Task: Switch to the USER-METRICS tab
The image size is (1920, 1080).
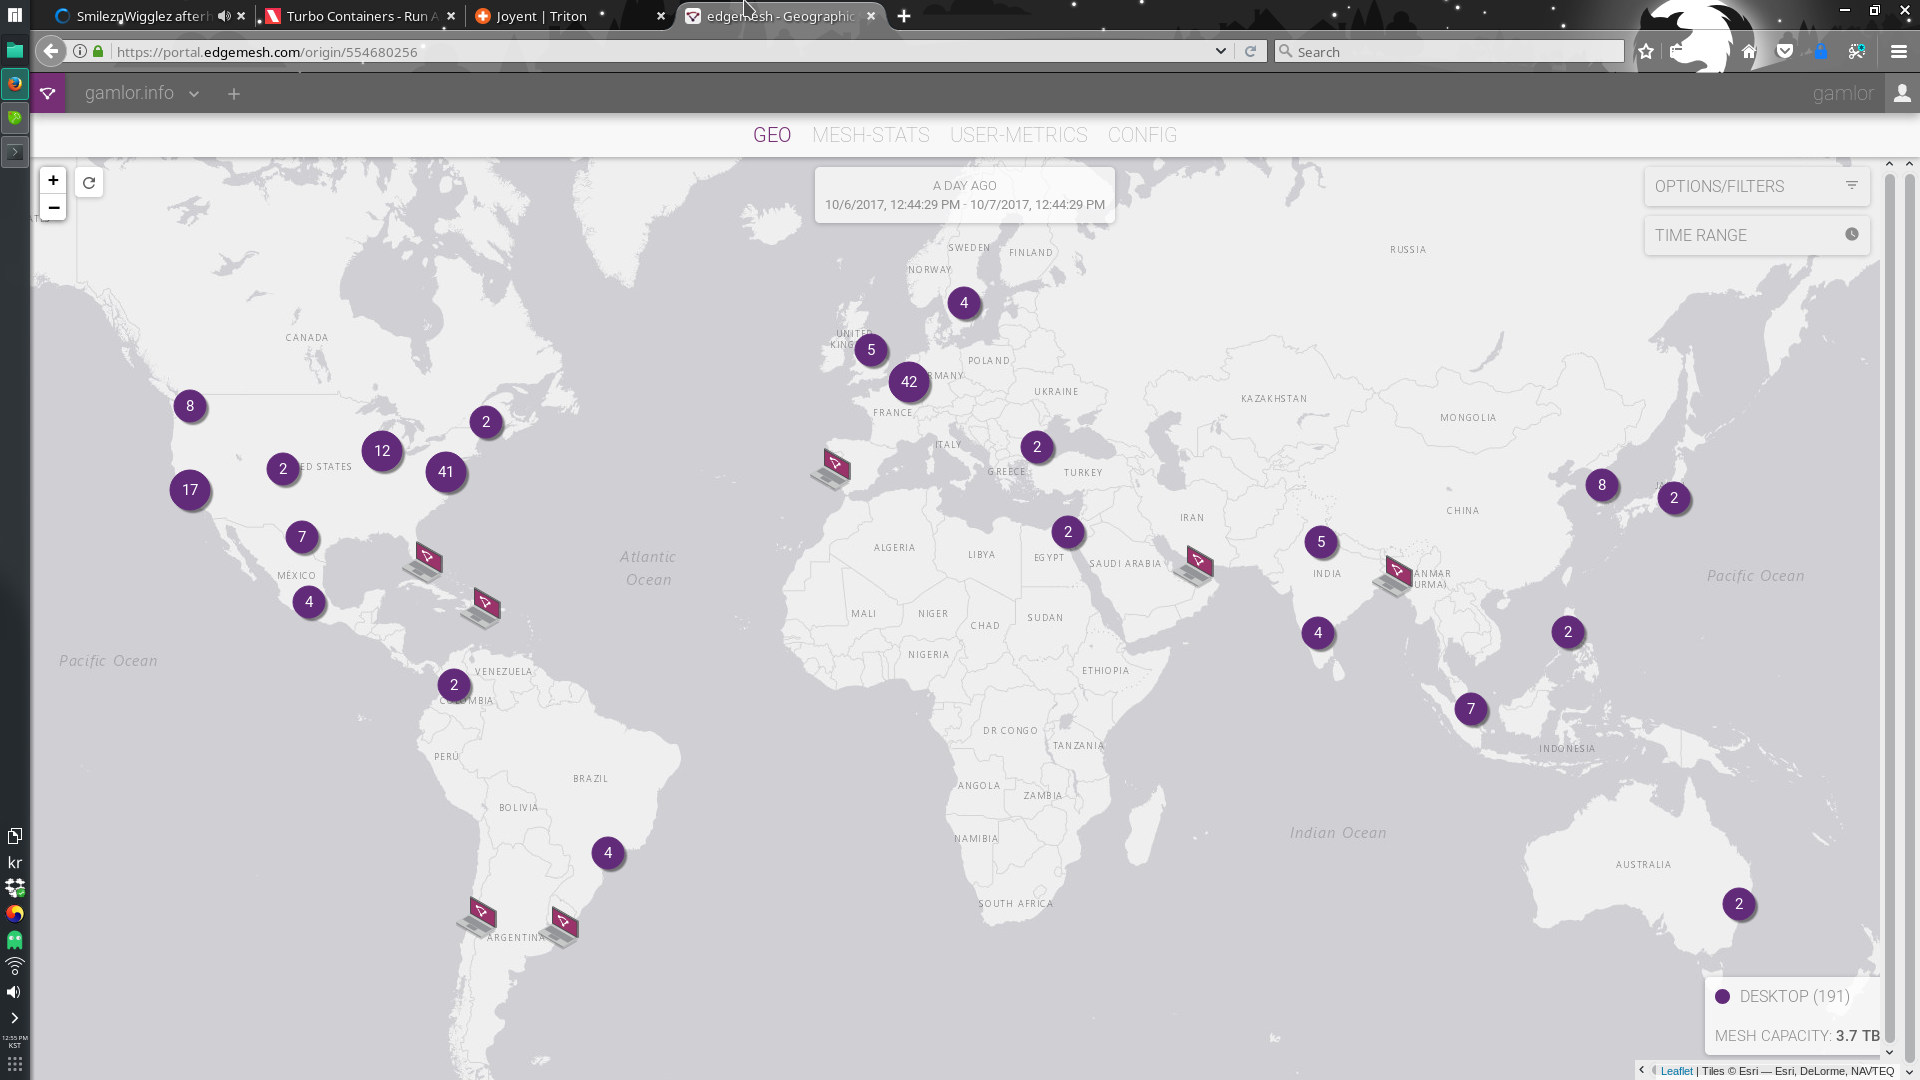Action: pos(1019,135)
